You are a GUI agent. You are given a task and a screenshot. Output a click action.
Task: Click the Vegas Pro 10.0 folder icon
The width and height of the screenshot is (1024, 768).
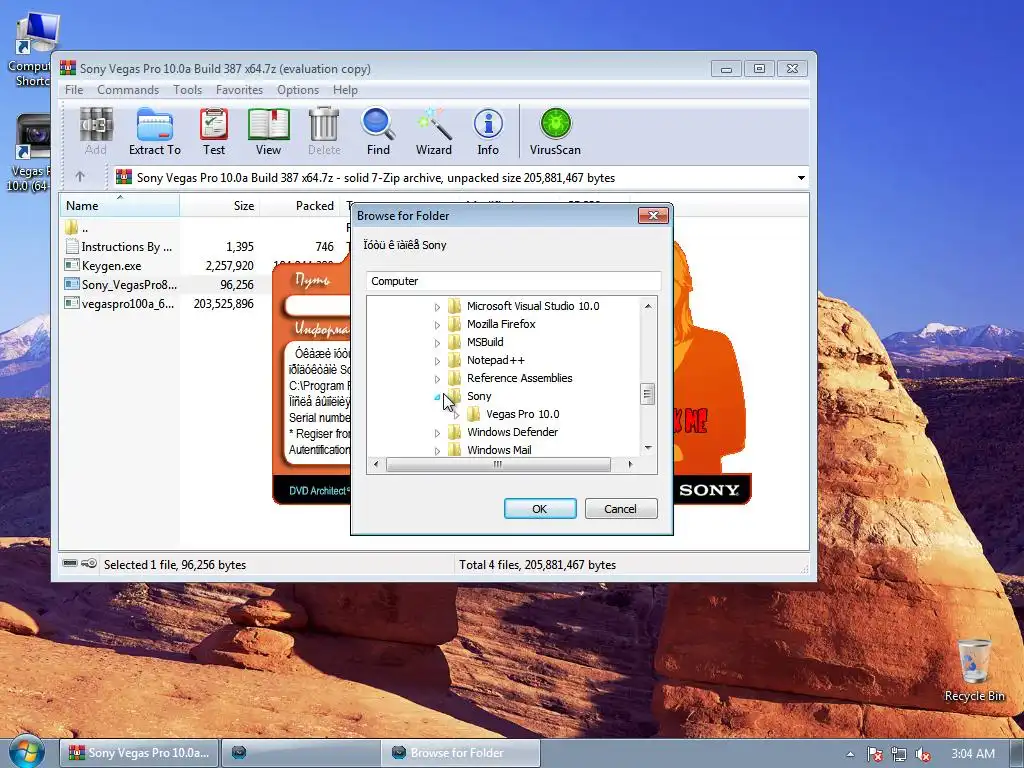[474, 414]
